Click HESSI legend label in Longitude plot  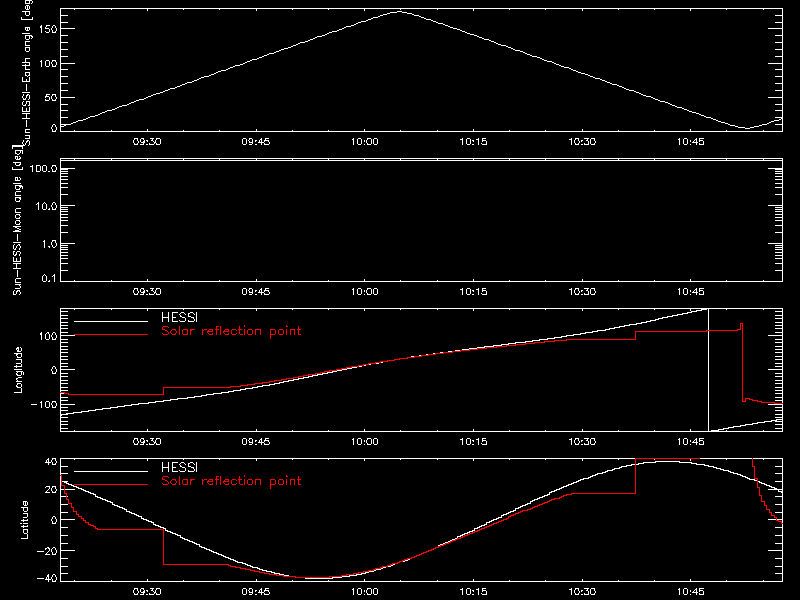click(179, 317)
